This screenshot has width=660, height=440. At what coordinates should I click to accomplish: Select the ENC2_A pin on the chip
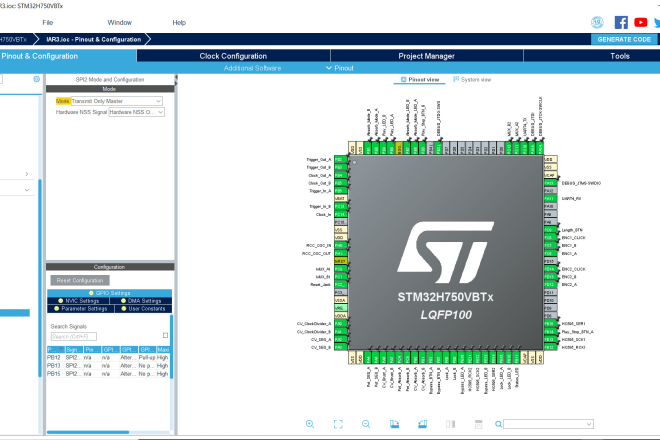click(550, 285)
